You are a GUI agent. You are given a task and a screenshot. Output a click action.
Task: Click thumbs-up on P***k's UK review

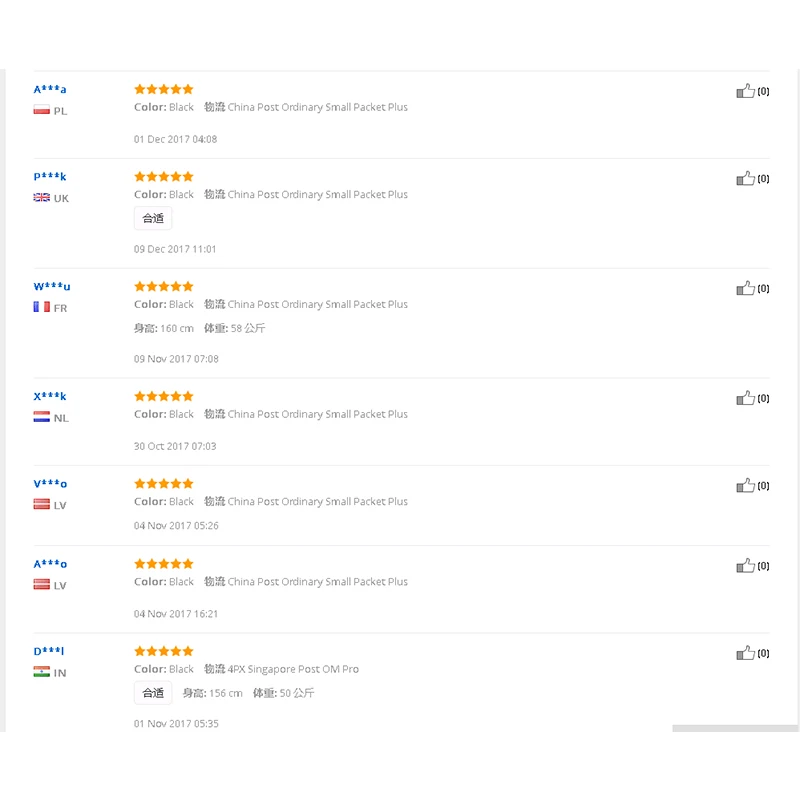pos(745,179)
